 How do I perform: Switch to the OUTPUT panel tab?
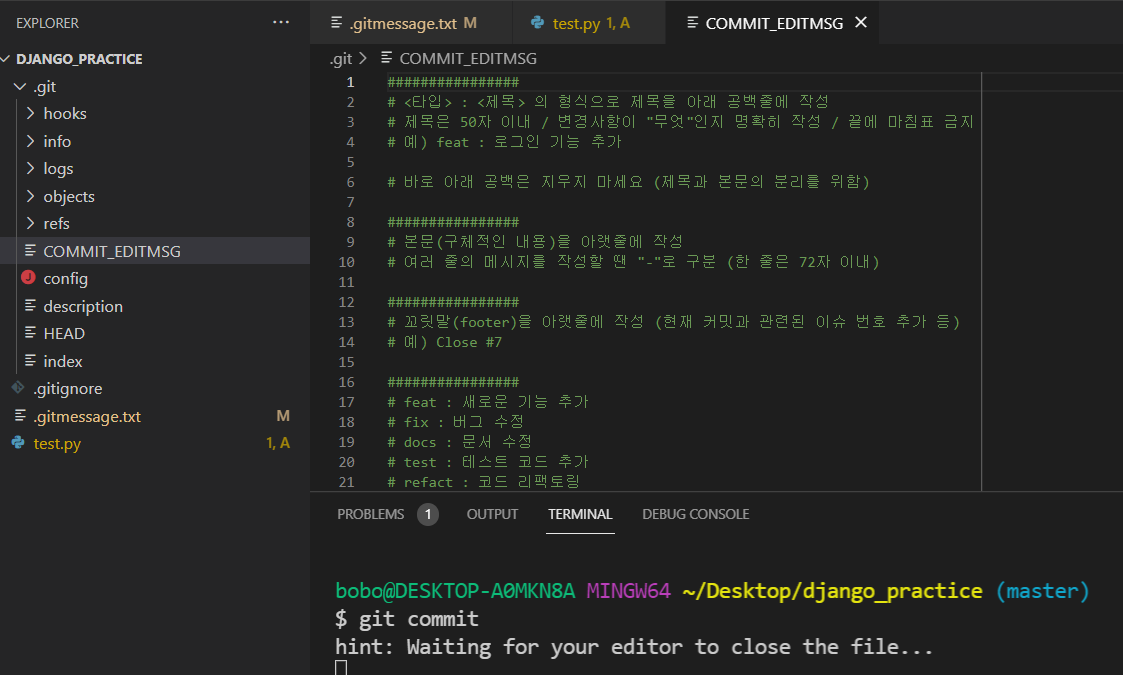(492, 514)
